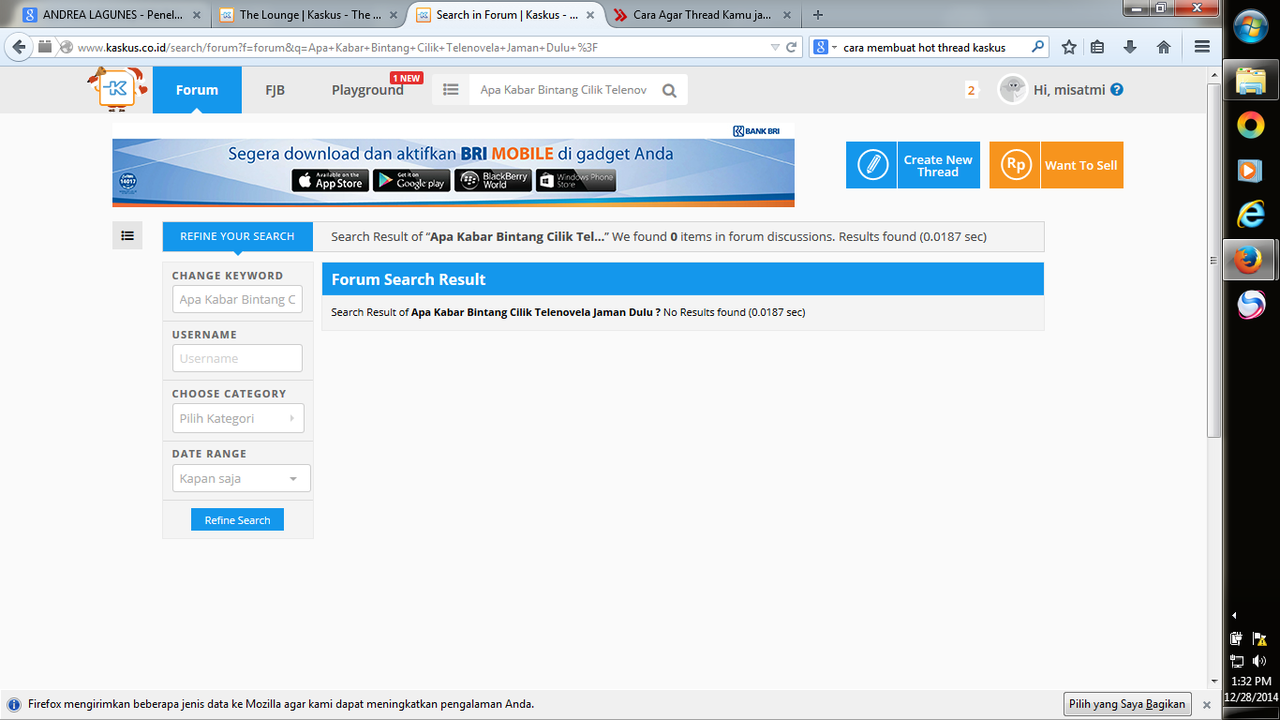
Task: Click the Username input field
Action: coord(237,358)
